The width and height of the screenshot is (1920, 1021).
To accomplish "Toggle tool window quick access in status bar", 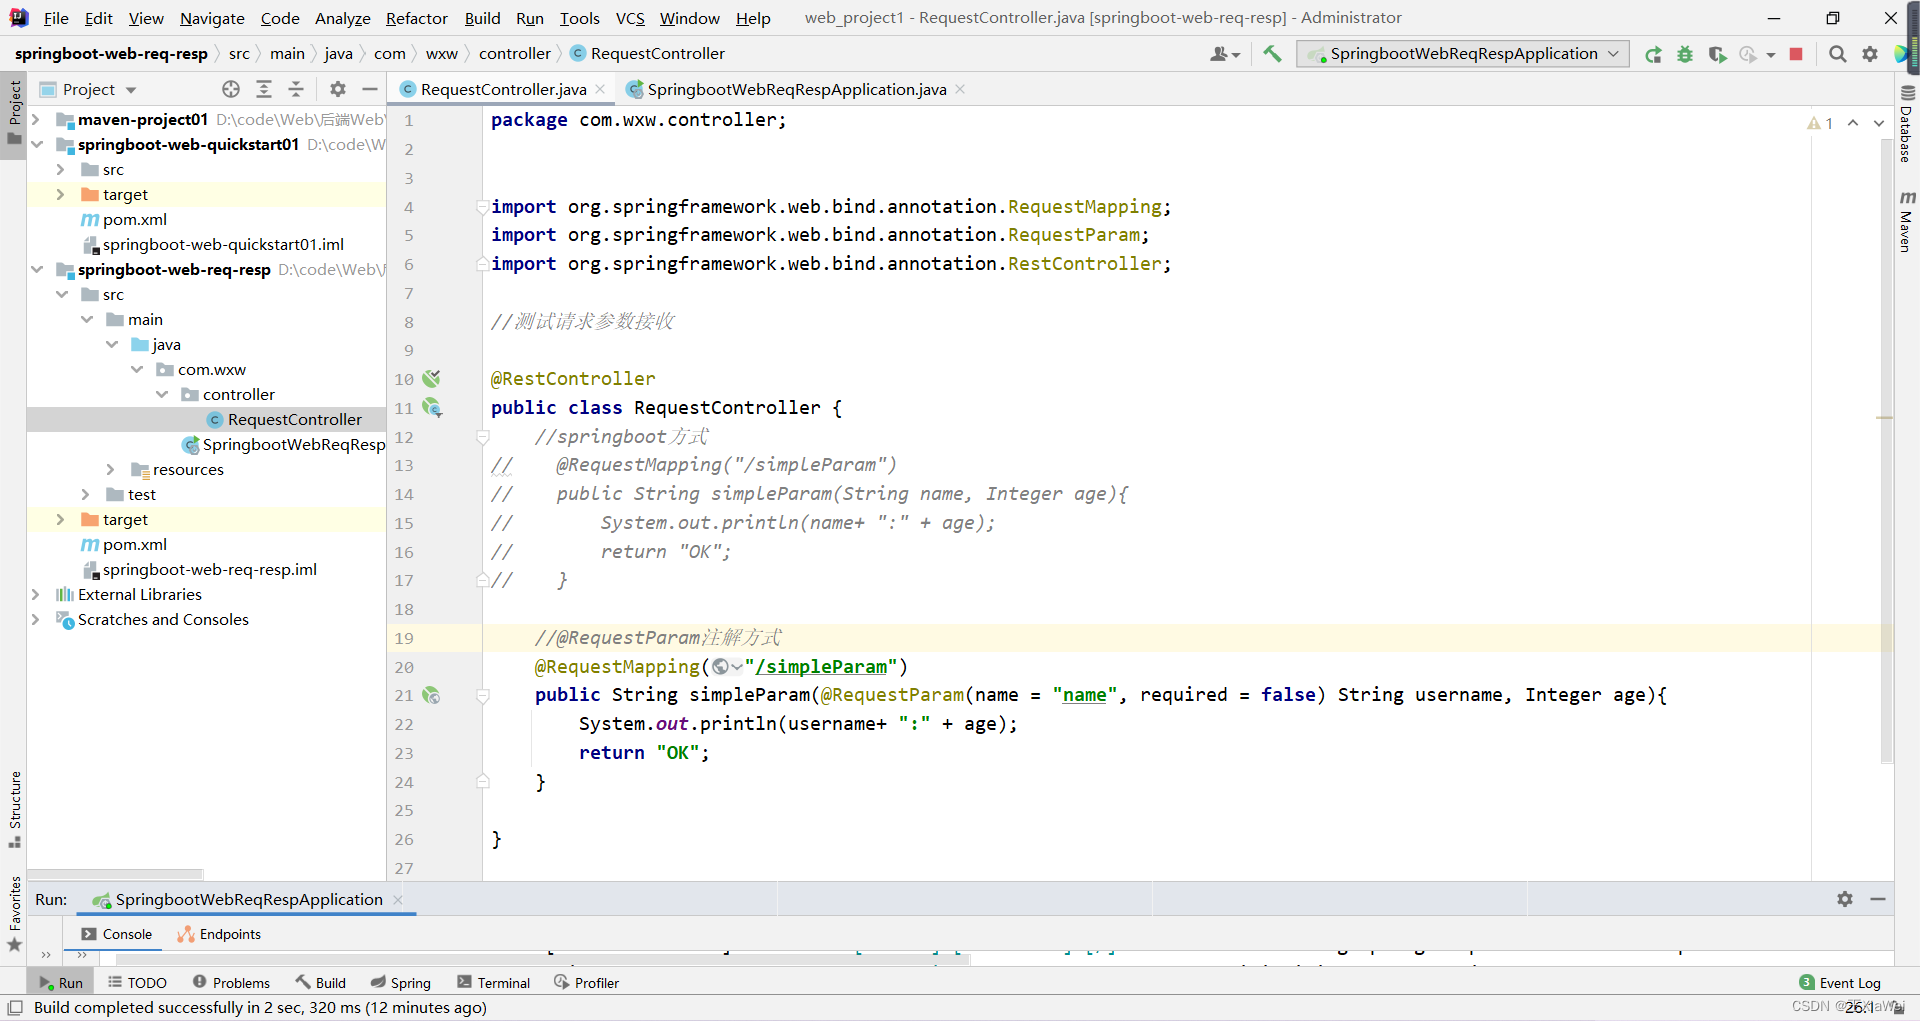I will pyautogui.click(x=15, y=1007).
